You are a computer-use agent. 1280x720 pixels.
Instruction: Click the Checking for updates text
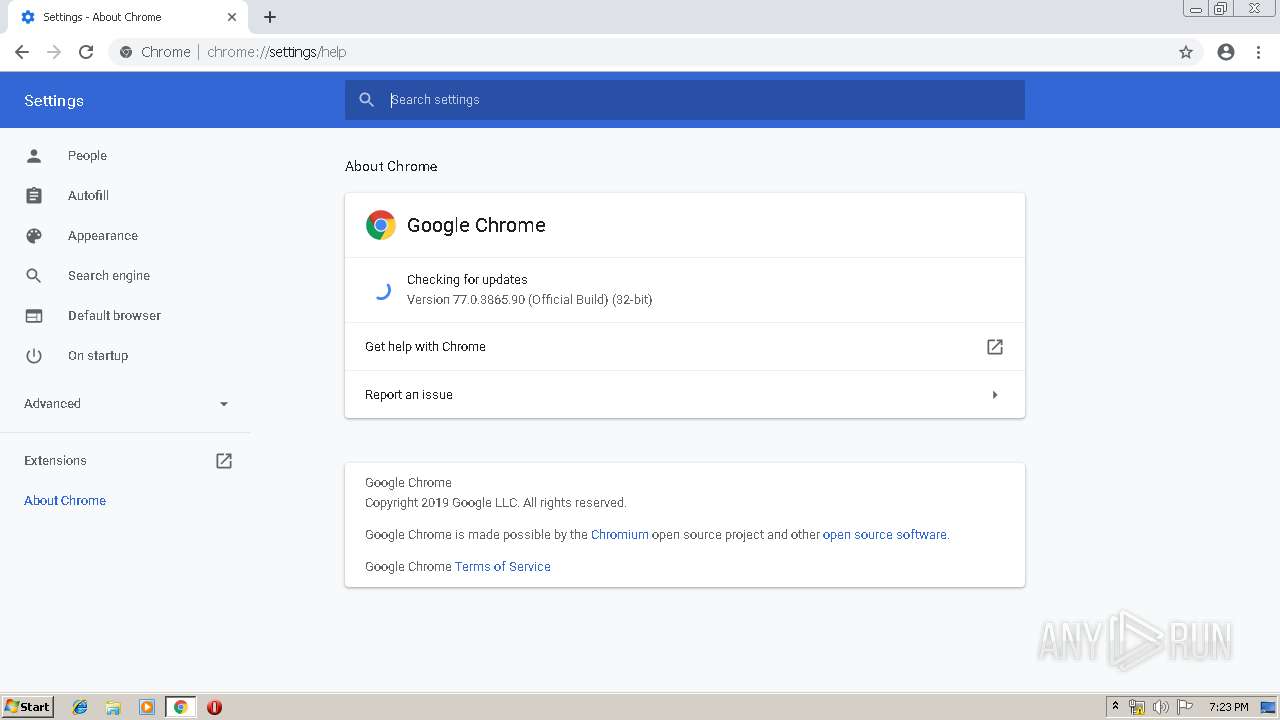click(x=467, y=280)
